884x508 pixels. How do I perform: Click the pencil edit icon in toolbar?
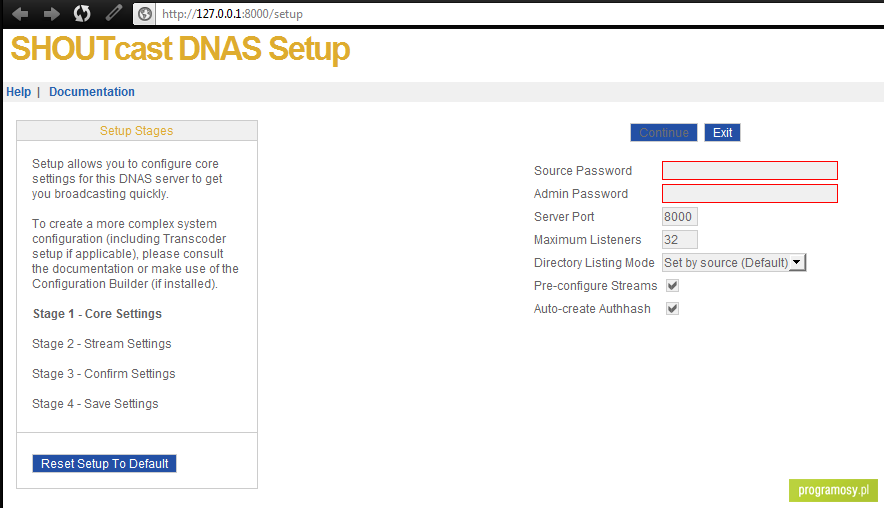pos(114,12)
